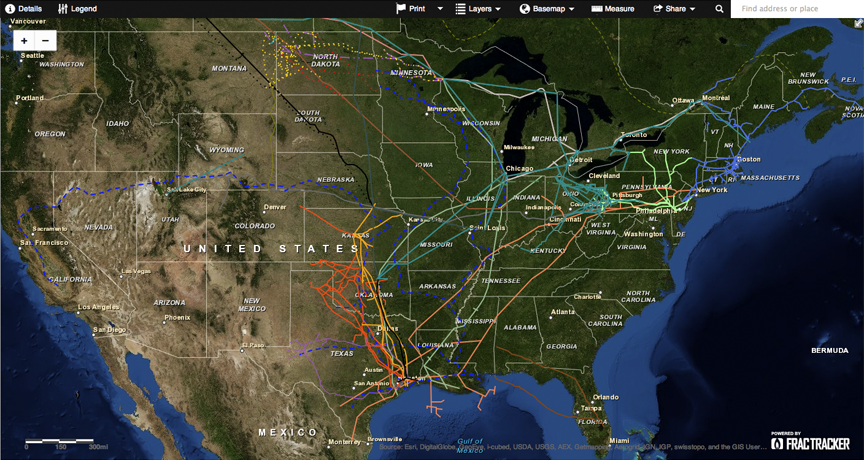Click Salt Lake City on the map
The image size is (864, 460).
[x=186, y=189]
